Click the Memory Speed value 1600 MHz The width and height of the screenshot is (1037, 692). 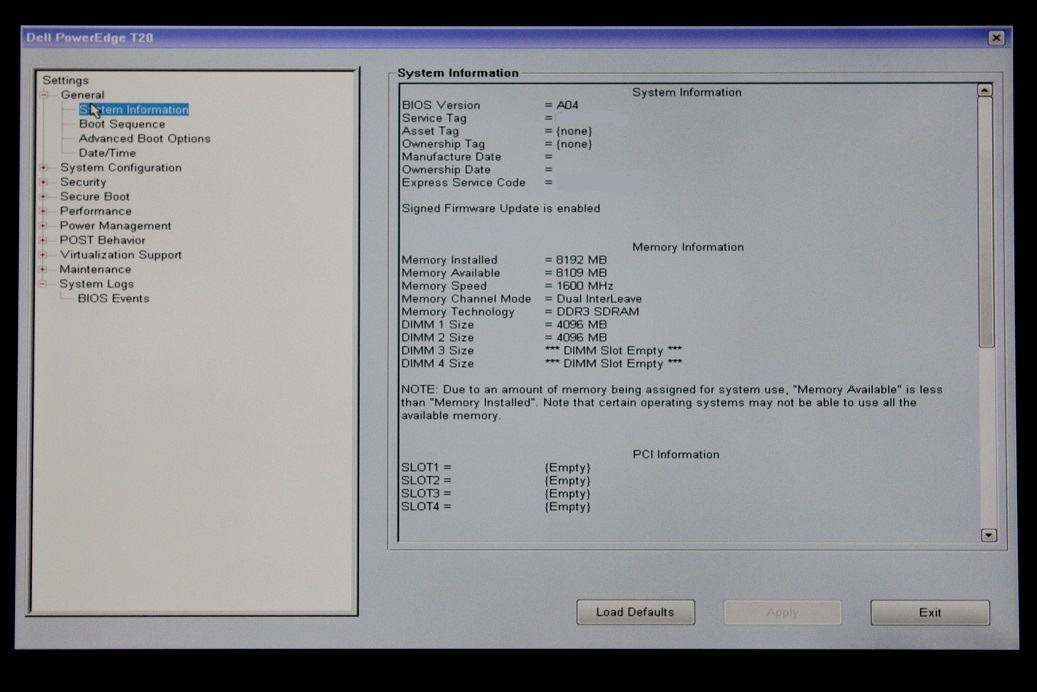pos(585,286)
